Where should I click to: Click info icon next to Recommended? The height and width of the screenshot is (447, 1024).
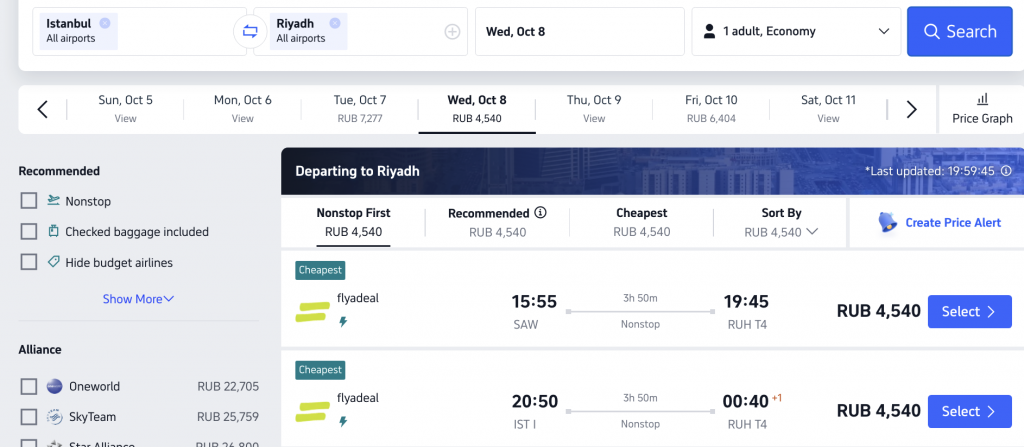pyautogui.click(x=540, y=212)
